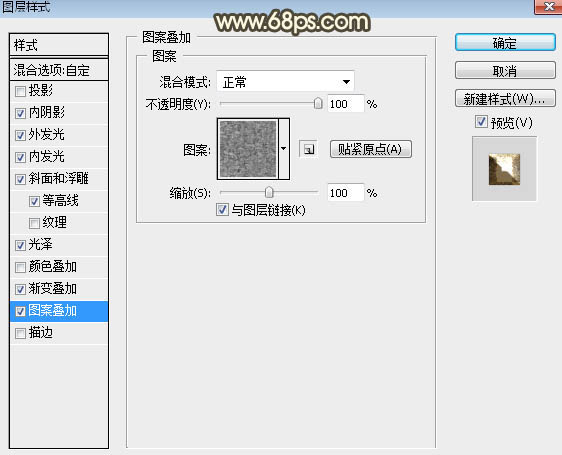Click the 贴紧原点(A) snap to origin button
This screenshot has width=562, height=455.
[370, 149]
